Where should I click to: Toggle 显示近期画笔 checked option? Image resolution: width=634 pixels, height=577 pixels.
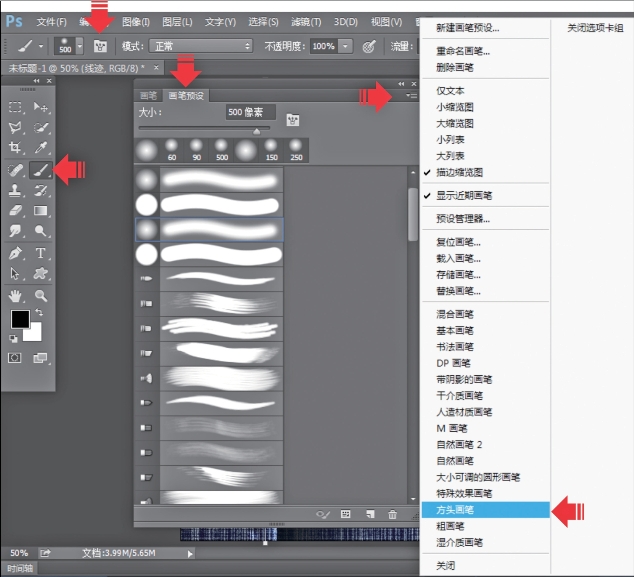(x=464, y=195)
